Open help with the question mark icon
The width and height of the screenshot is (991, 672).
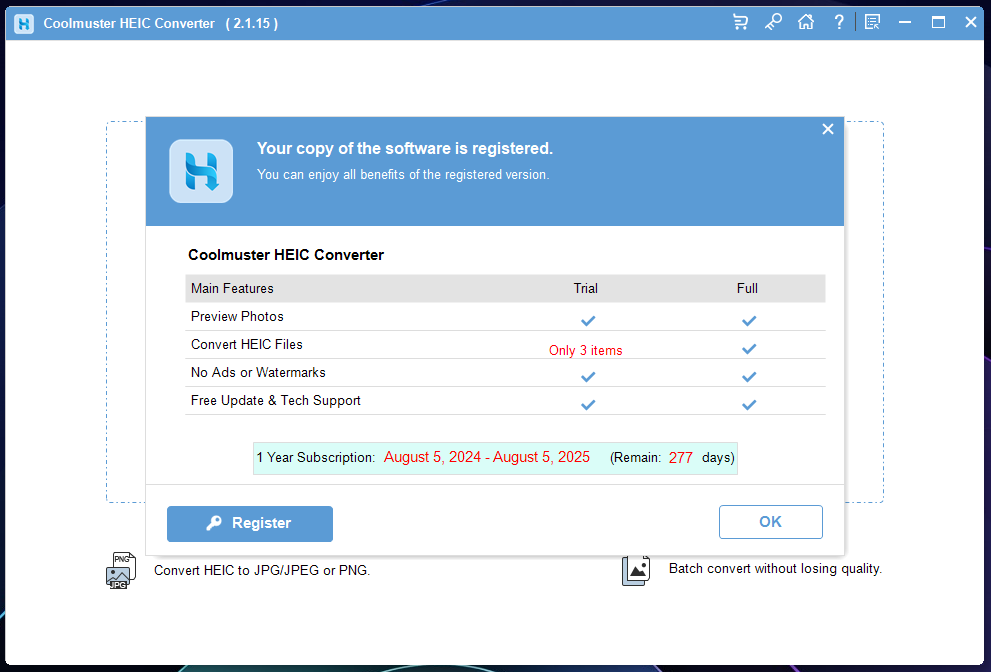pyautogui.click(x=838, y=22)
